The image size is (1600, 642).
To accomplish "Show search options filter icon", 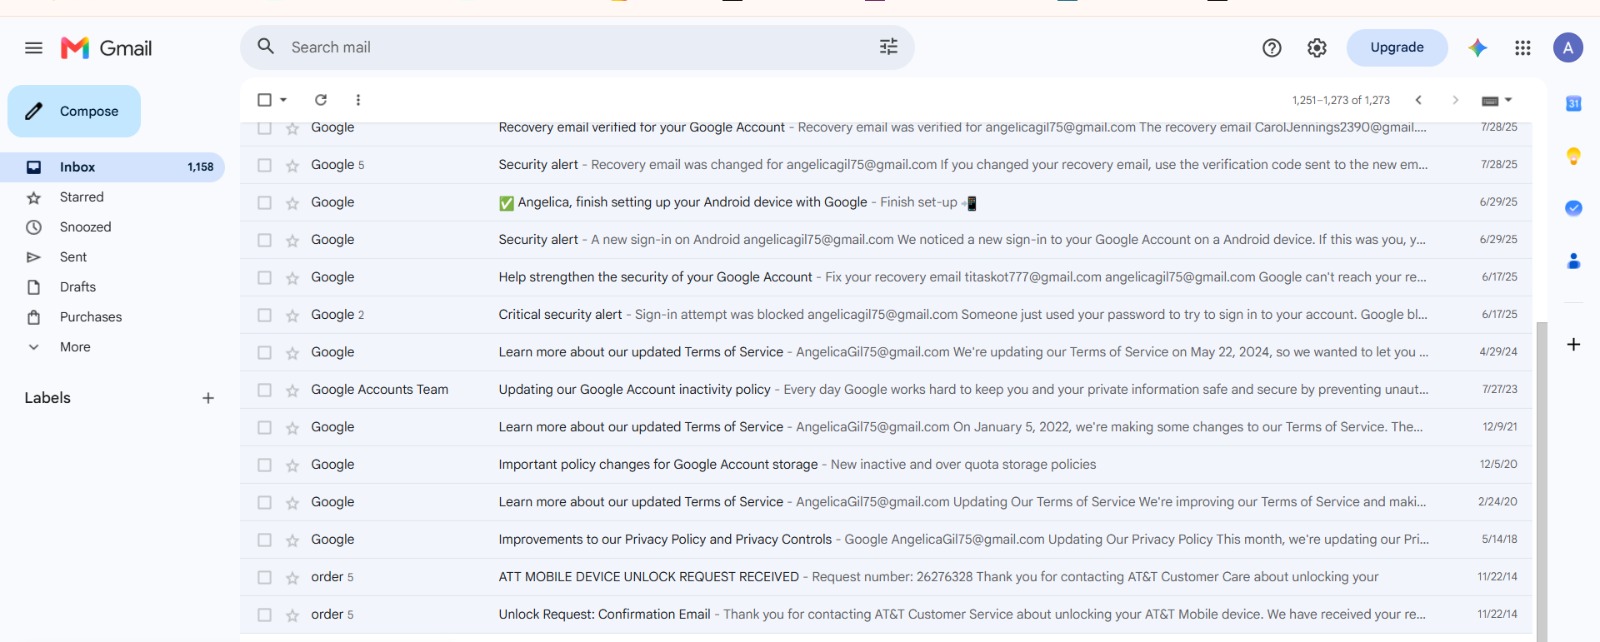I will point(889,46).
